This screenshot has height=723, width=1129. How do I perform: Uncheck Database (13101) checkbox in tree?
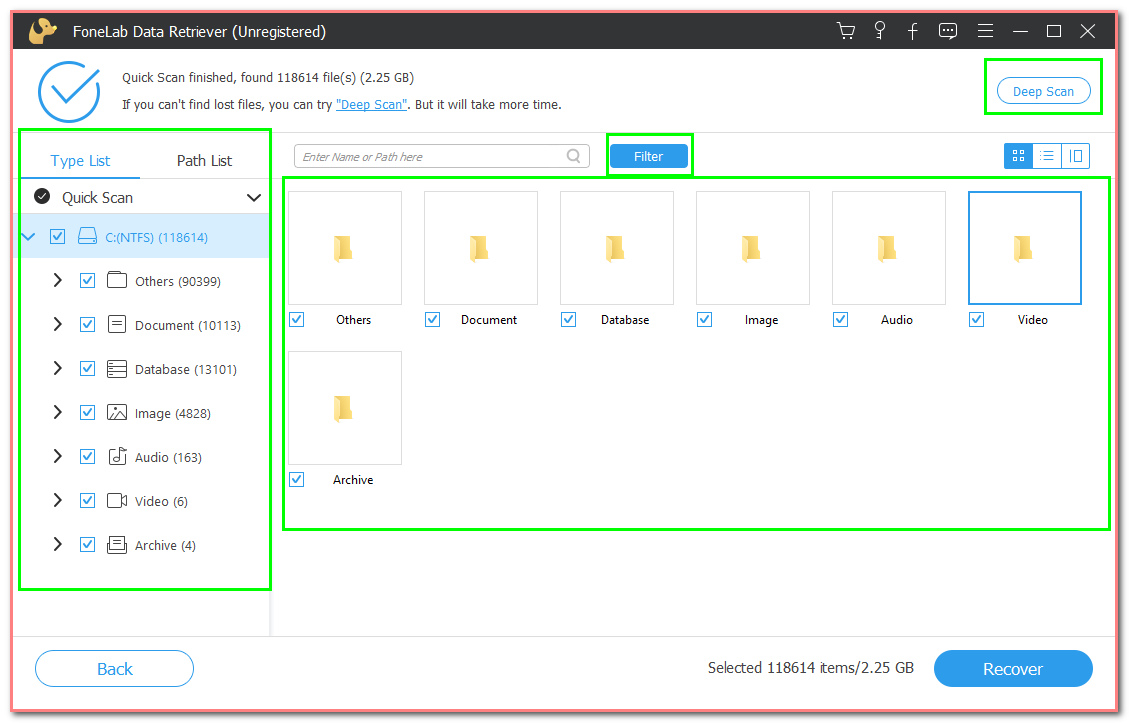point(87,369)
